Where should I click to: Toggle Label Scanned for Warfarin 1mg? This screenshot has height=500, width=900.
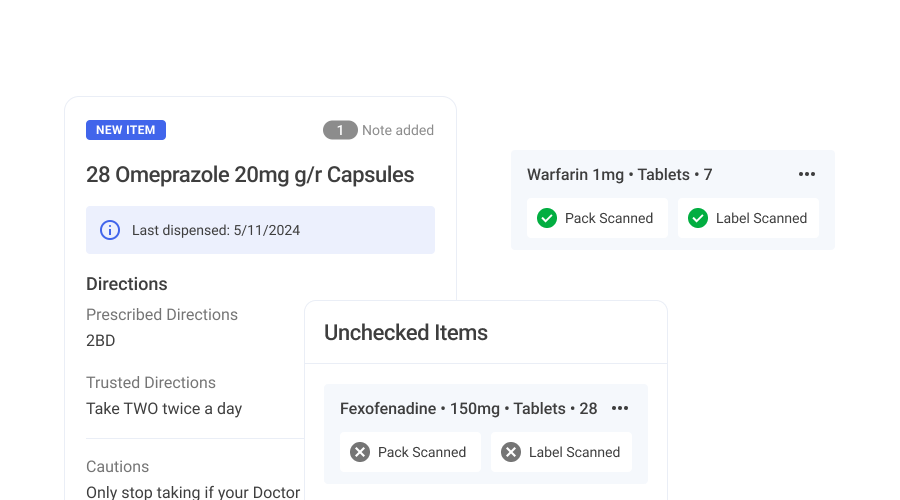pyautogui.click(x=748, y=218)
